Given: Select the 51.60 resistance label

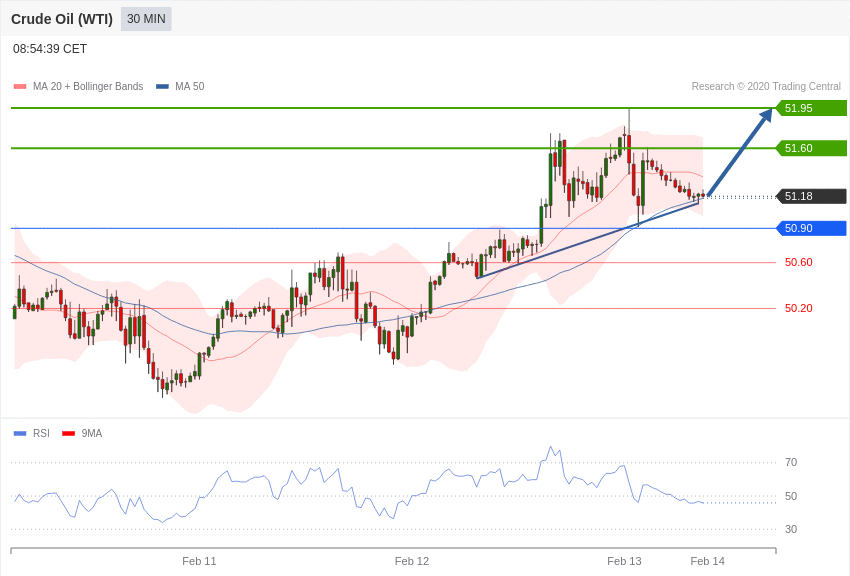Looking at the screenshot, I should [x=812, y=148].
